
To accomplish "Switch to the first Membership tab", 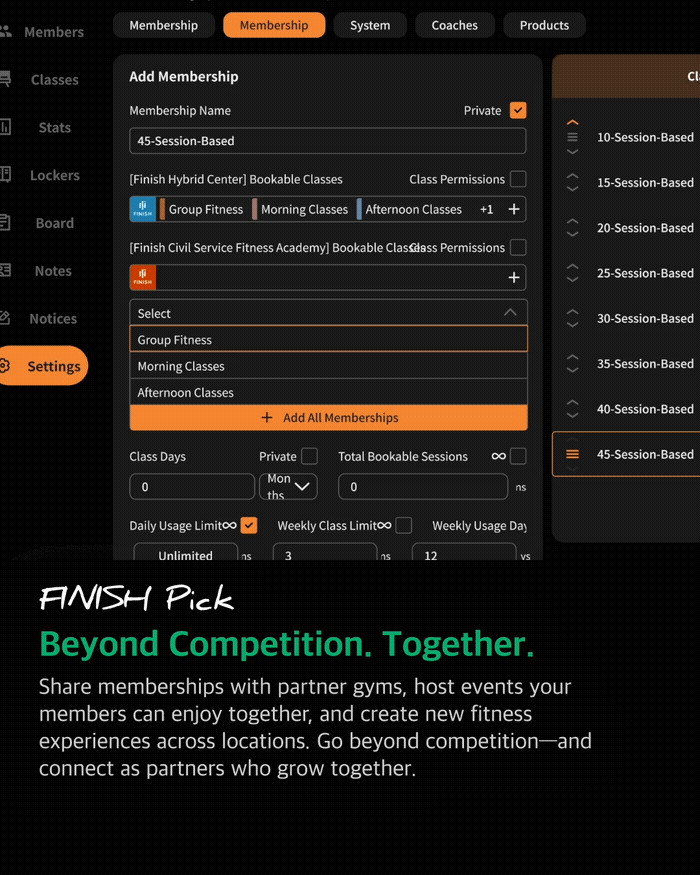I will point(164,25).
